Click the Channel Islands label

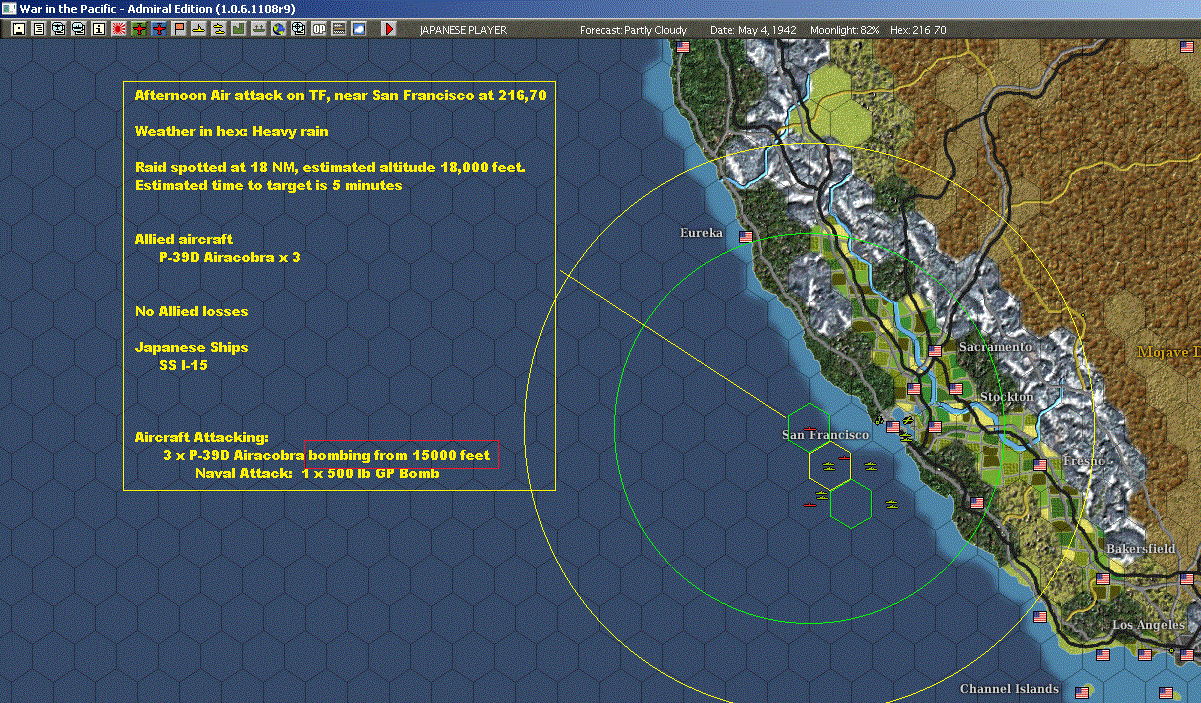click(1009, 689)
